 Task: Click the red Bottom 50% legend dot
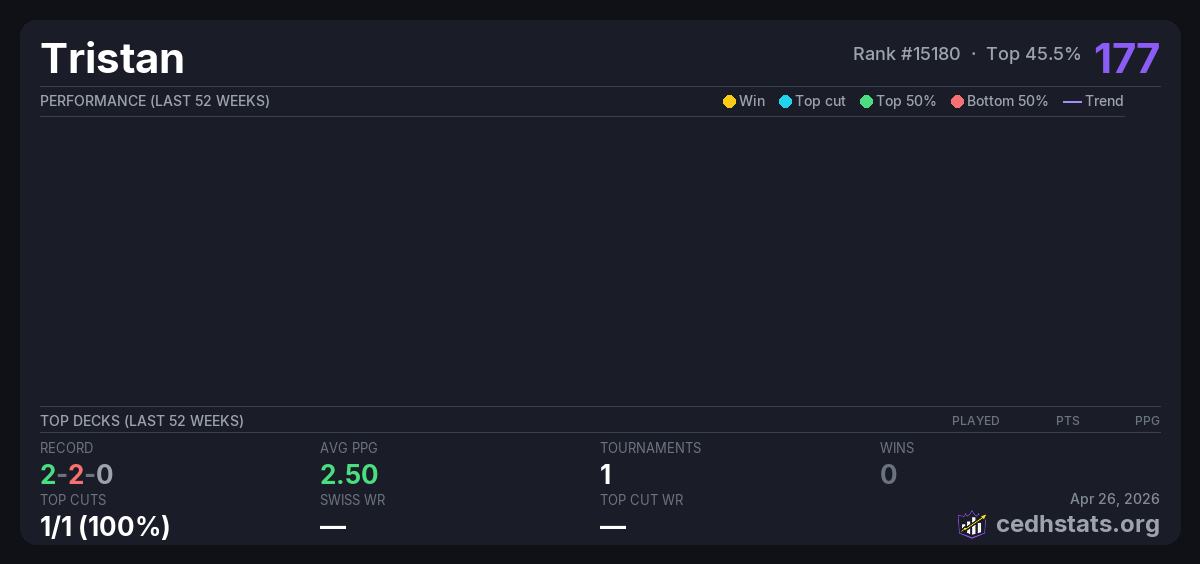(957, 101)
